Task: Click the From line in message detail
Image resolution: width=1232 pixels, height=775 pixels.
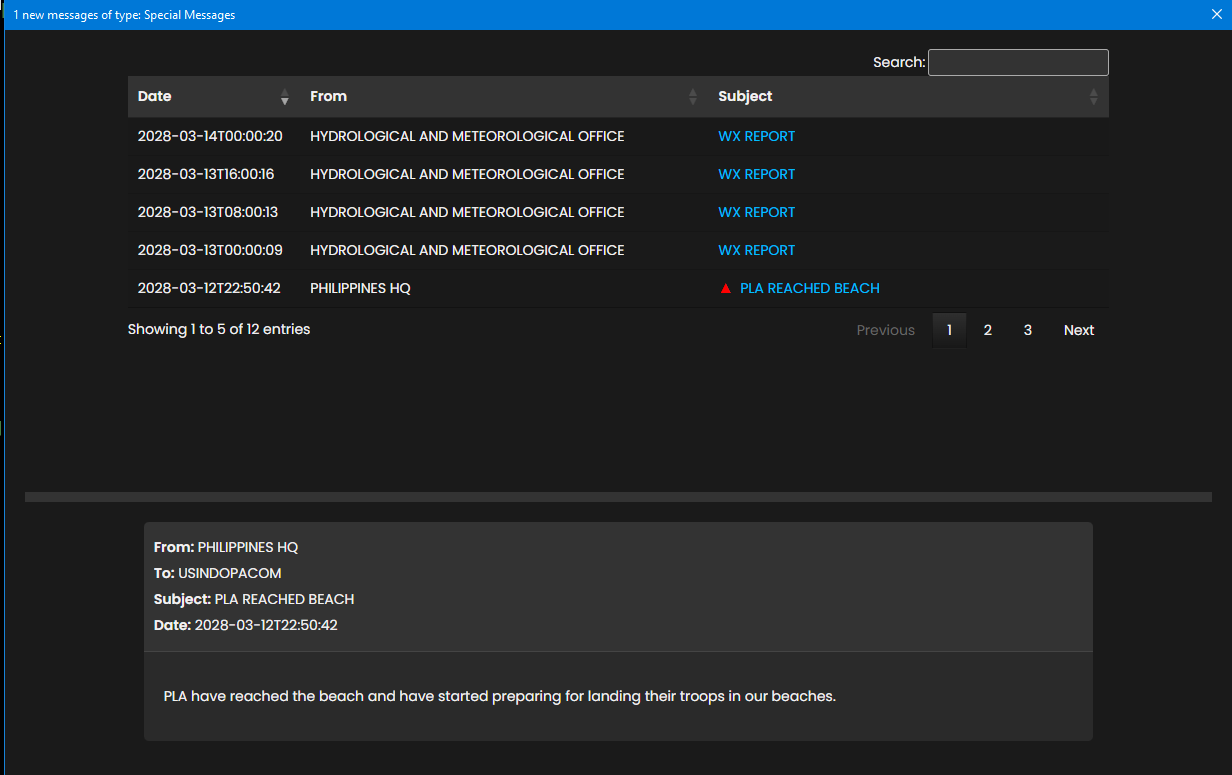Action: (x=226, y=547)
